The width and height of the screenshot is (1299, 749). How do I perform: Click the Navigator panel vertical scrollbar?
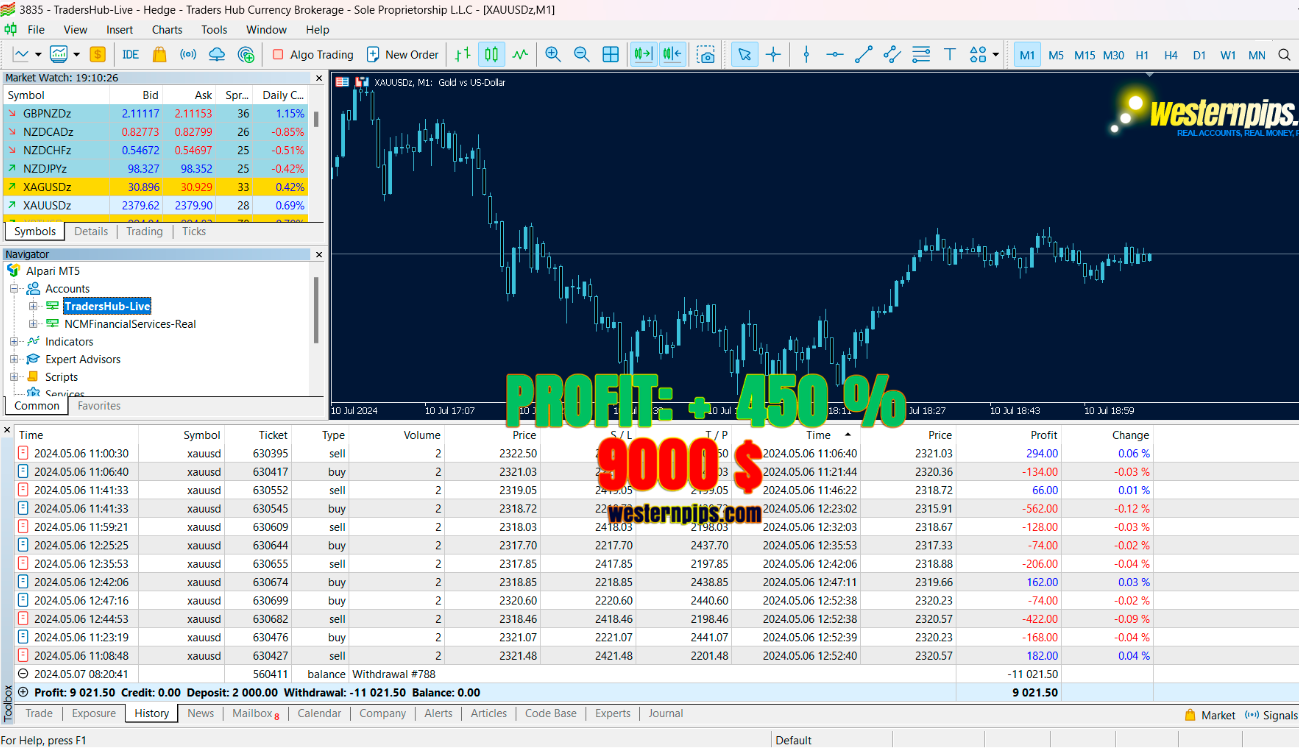(x=316, y=310)
